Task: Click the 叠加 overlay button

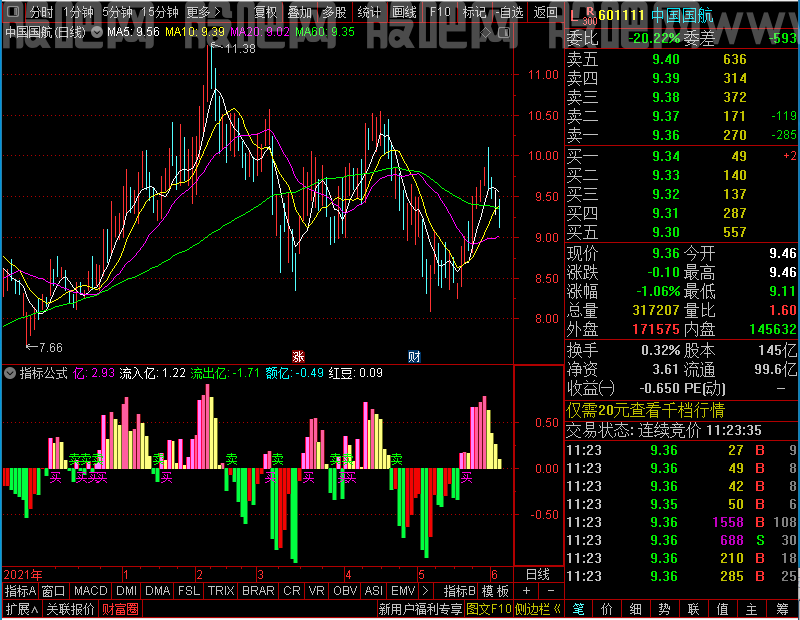Action: tap(299, 12)
